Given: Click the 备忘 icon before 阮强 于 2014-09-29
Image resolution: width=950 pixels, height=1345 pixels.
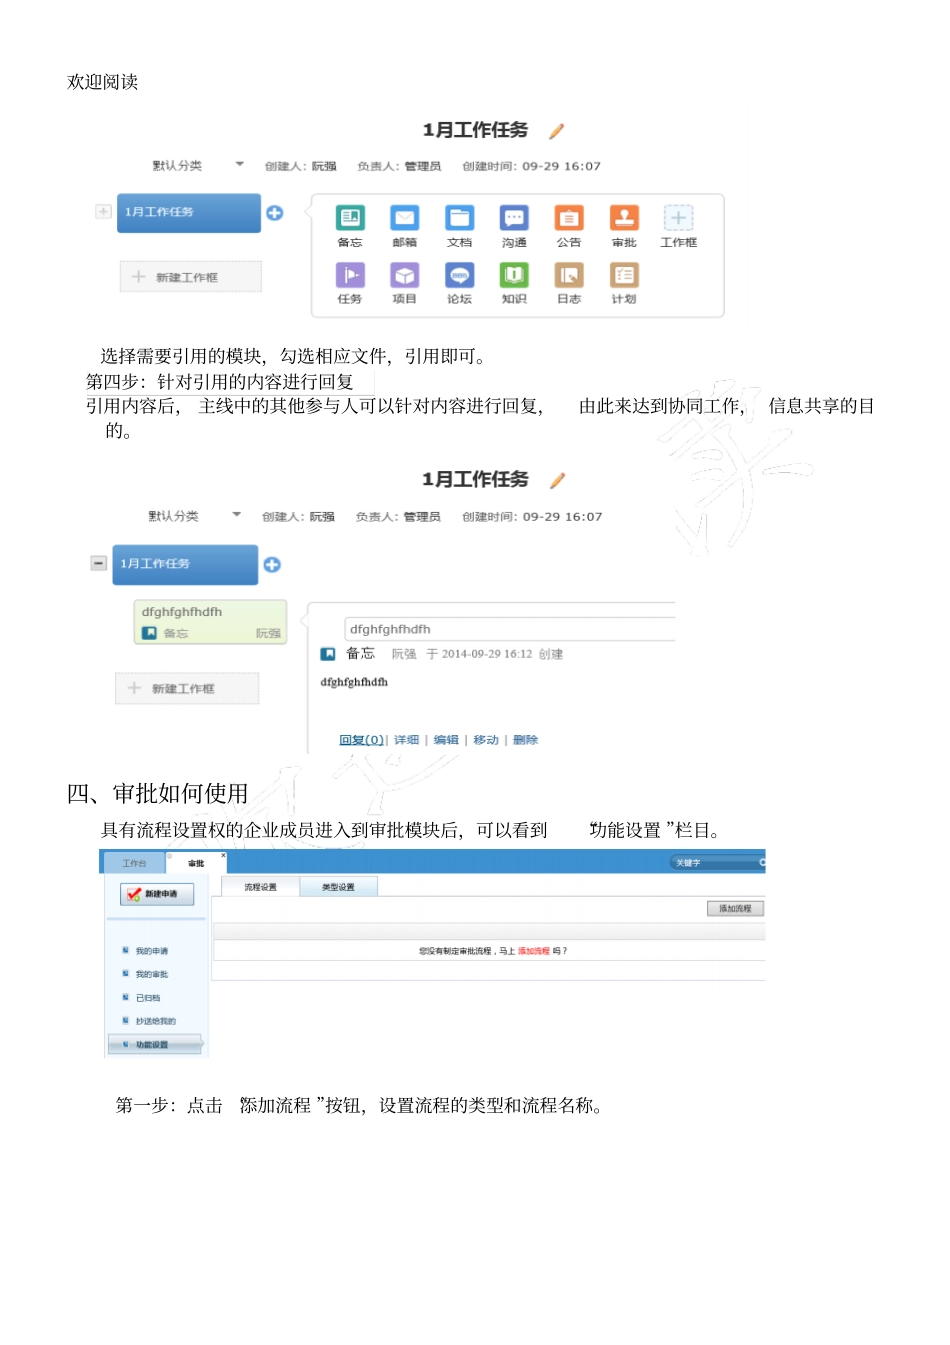Looking at the screenshot, I should (x=328, y=654).
